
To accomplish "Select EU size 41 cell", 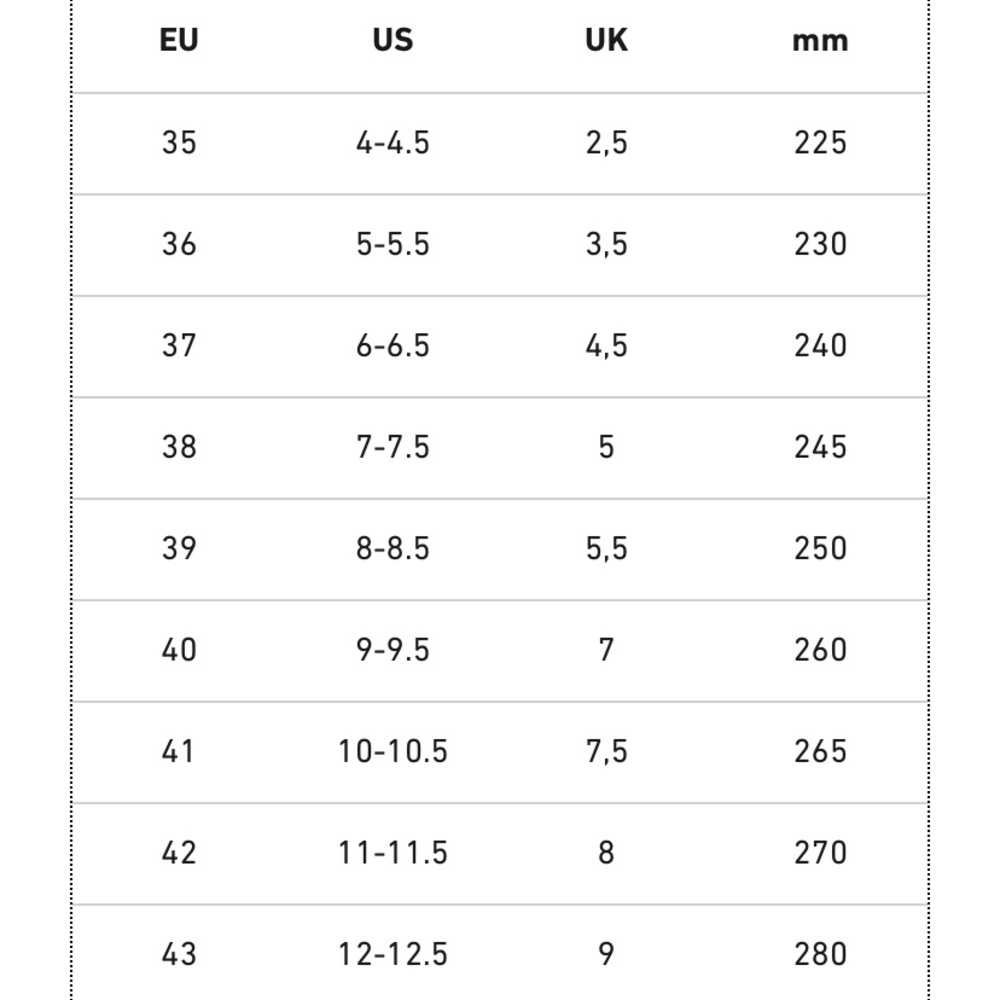I will (179, 751).
